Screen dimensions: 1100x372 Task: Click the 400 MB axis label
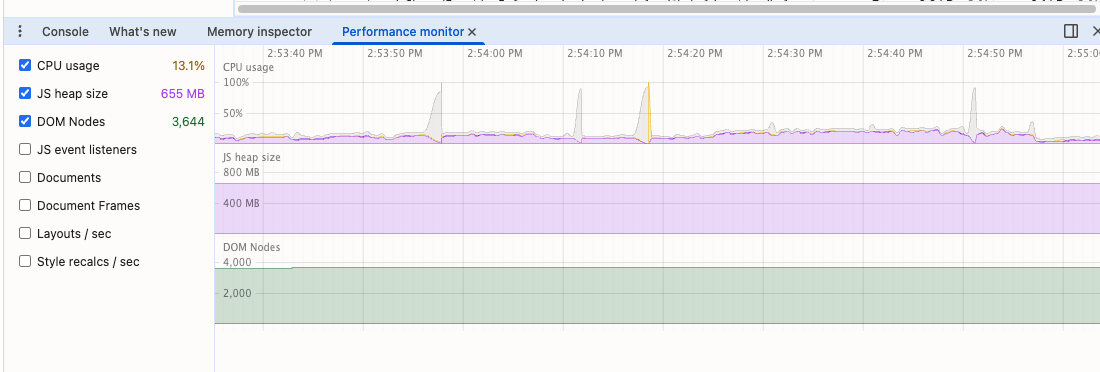coord(241,203)
